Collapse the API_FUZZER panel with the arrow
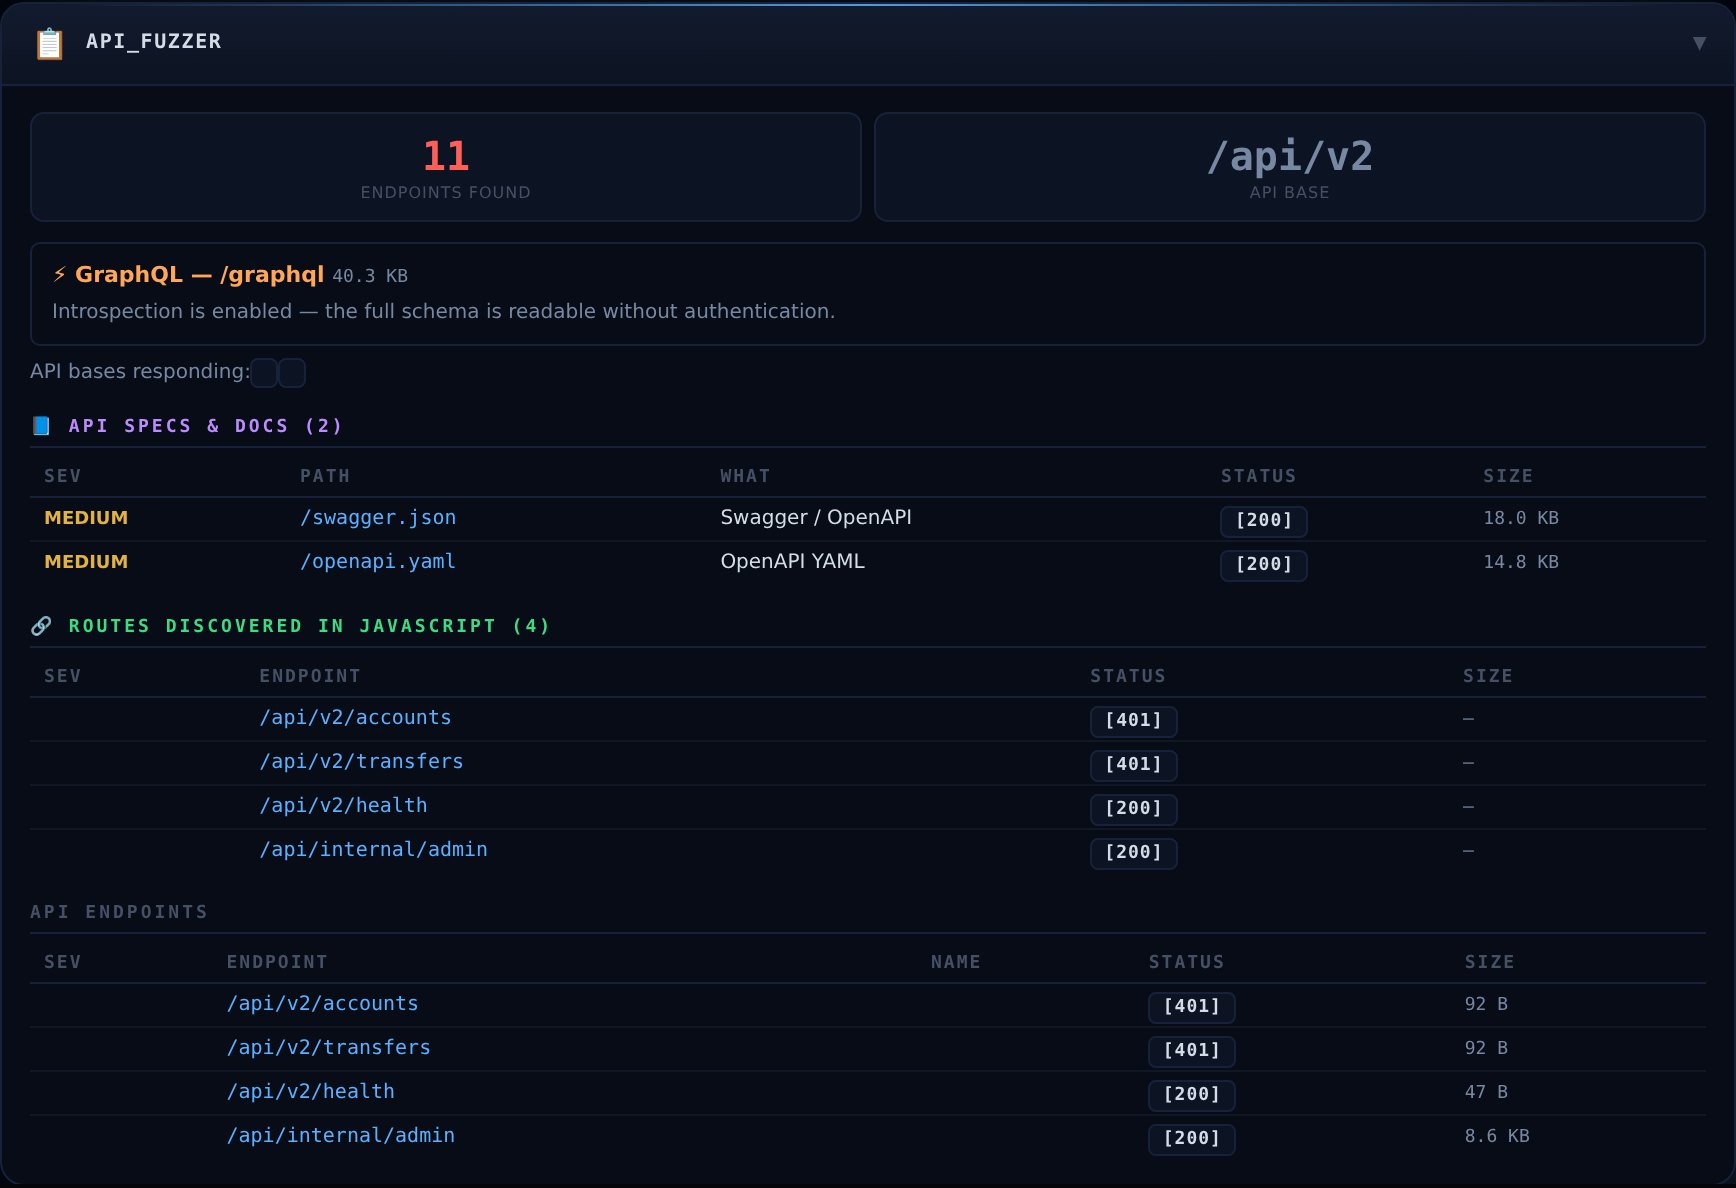Viewport: 1736px width, 1188px height. point(1698,43)
